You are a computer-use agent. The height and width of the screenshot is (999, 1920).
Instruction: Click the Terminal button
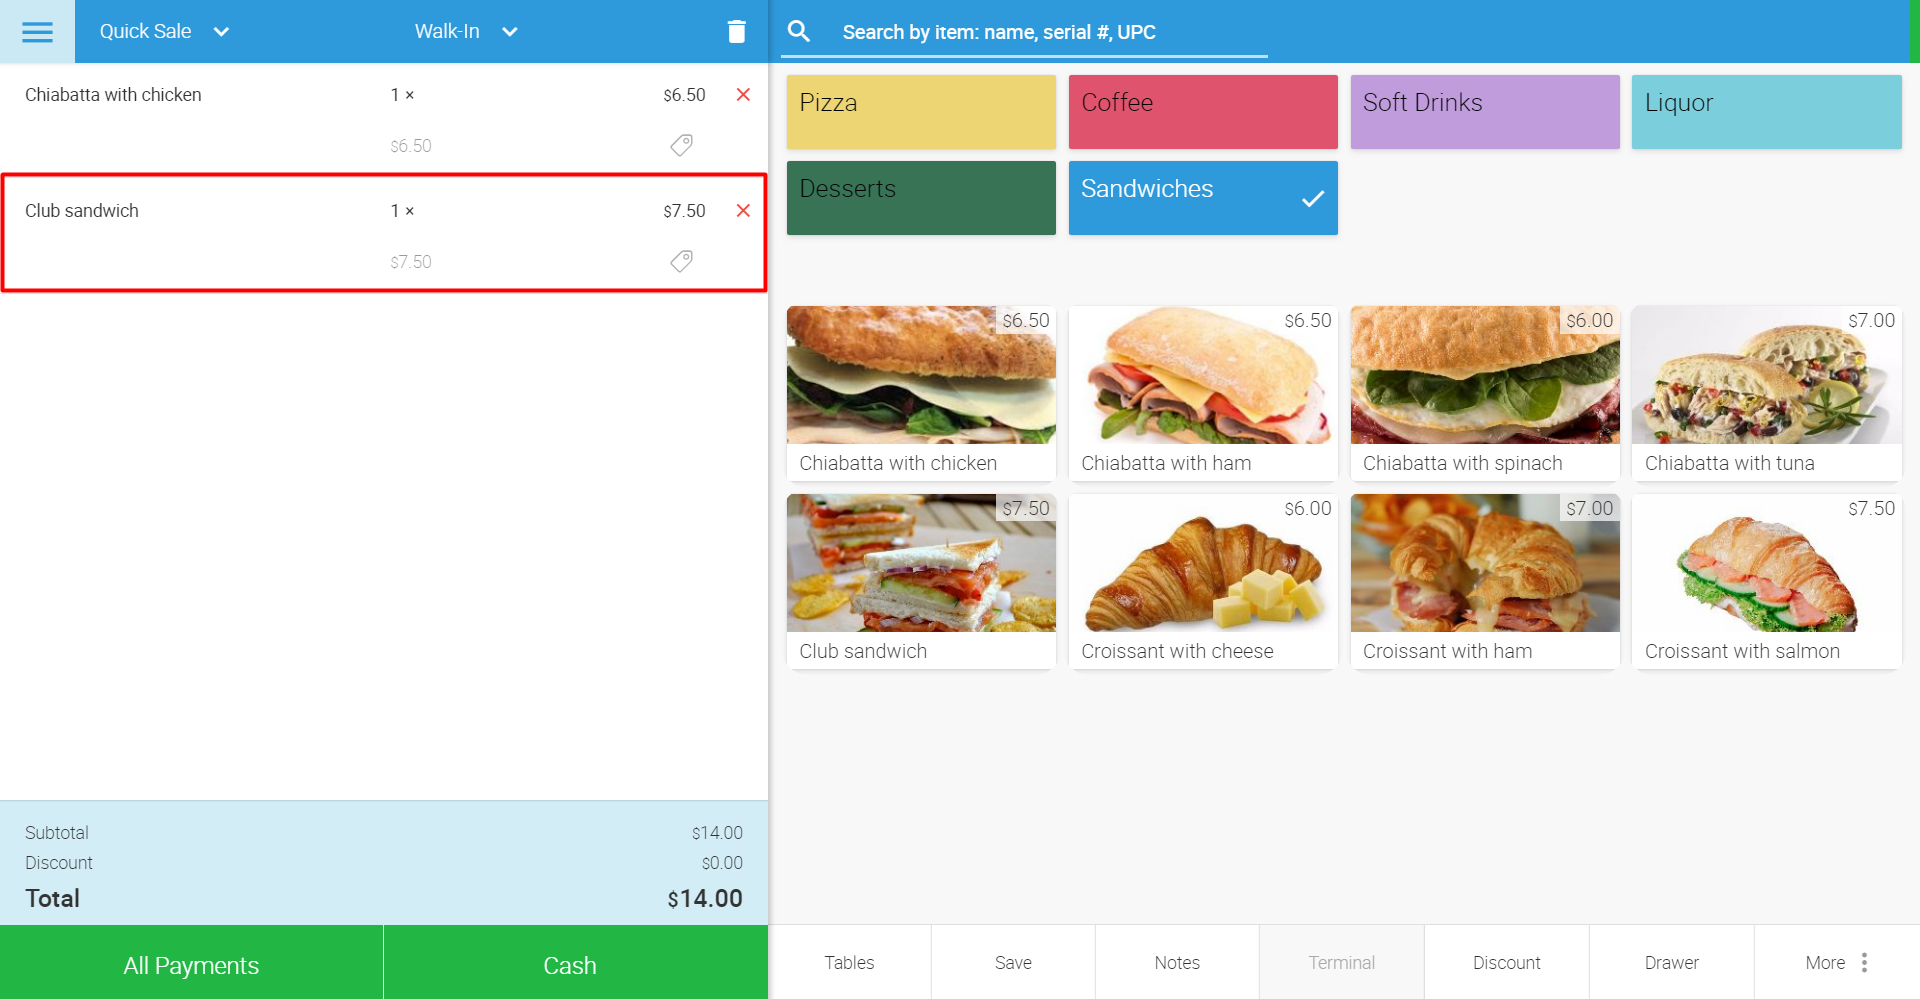(x=1342, y=963)
